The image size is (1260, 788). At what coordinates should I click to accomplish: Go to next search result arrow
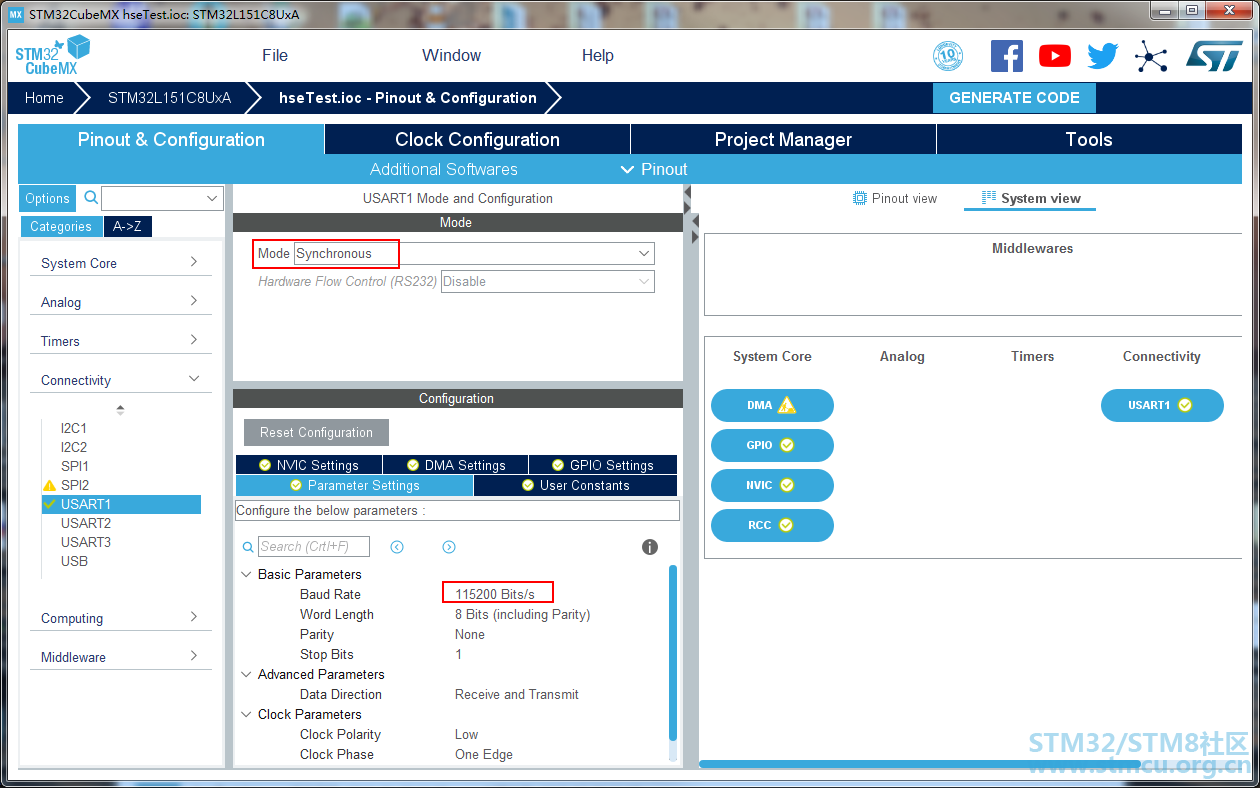click(x=449, y=547)
